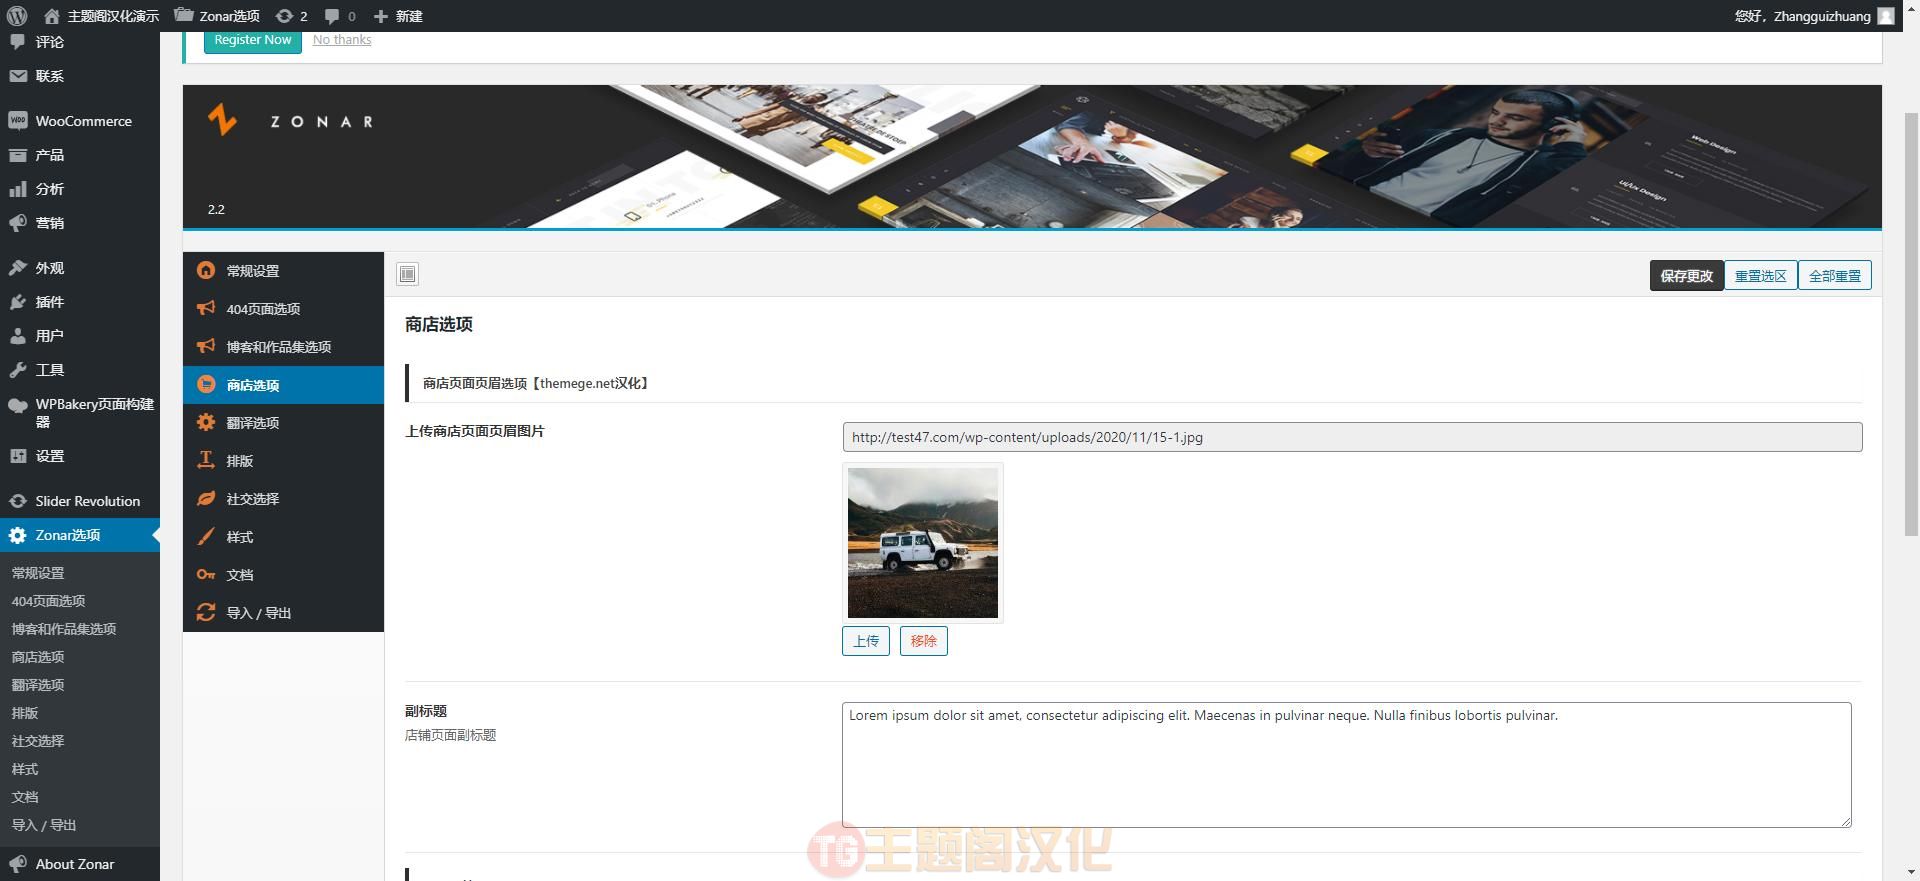Open 排版 in the sidebar submenu
This screenshot has width=1920, height=881.
(x=25, y=713)
